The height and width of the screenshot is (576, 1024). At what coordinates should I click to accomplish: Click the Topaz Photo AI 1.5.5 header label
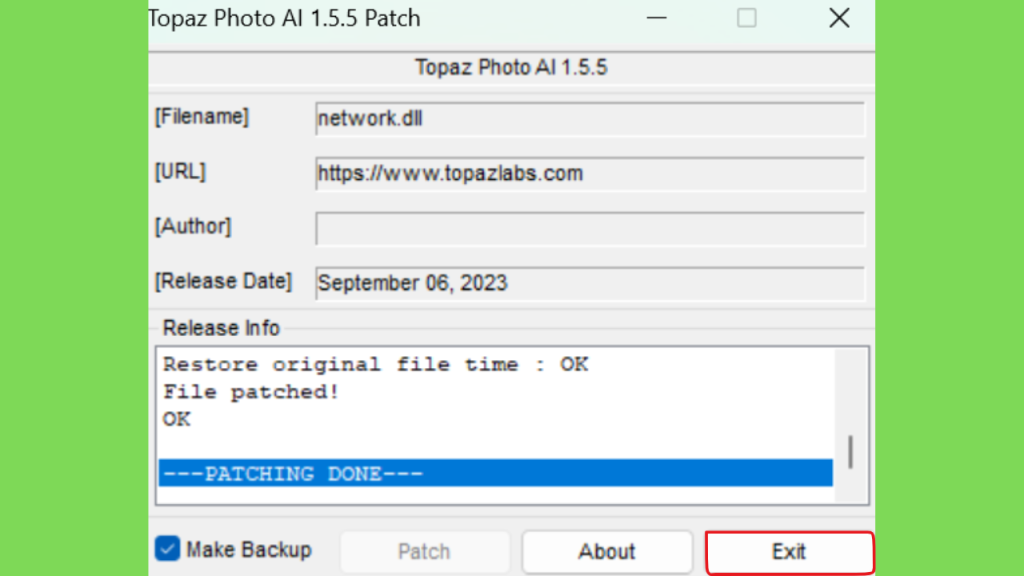point(511,67)
